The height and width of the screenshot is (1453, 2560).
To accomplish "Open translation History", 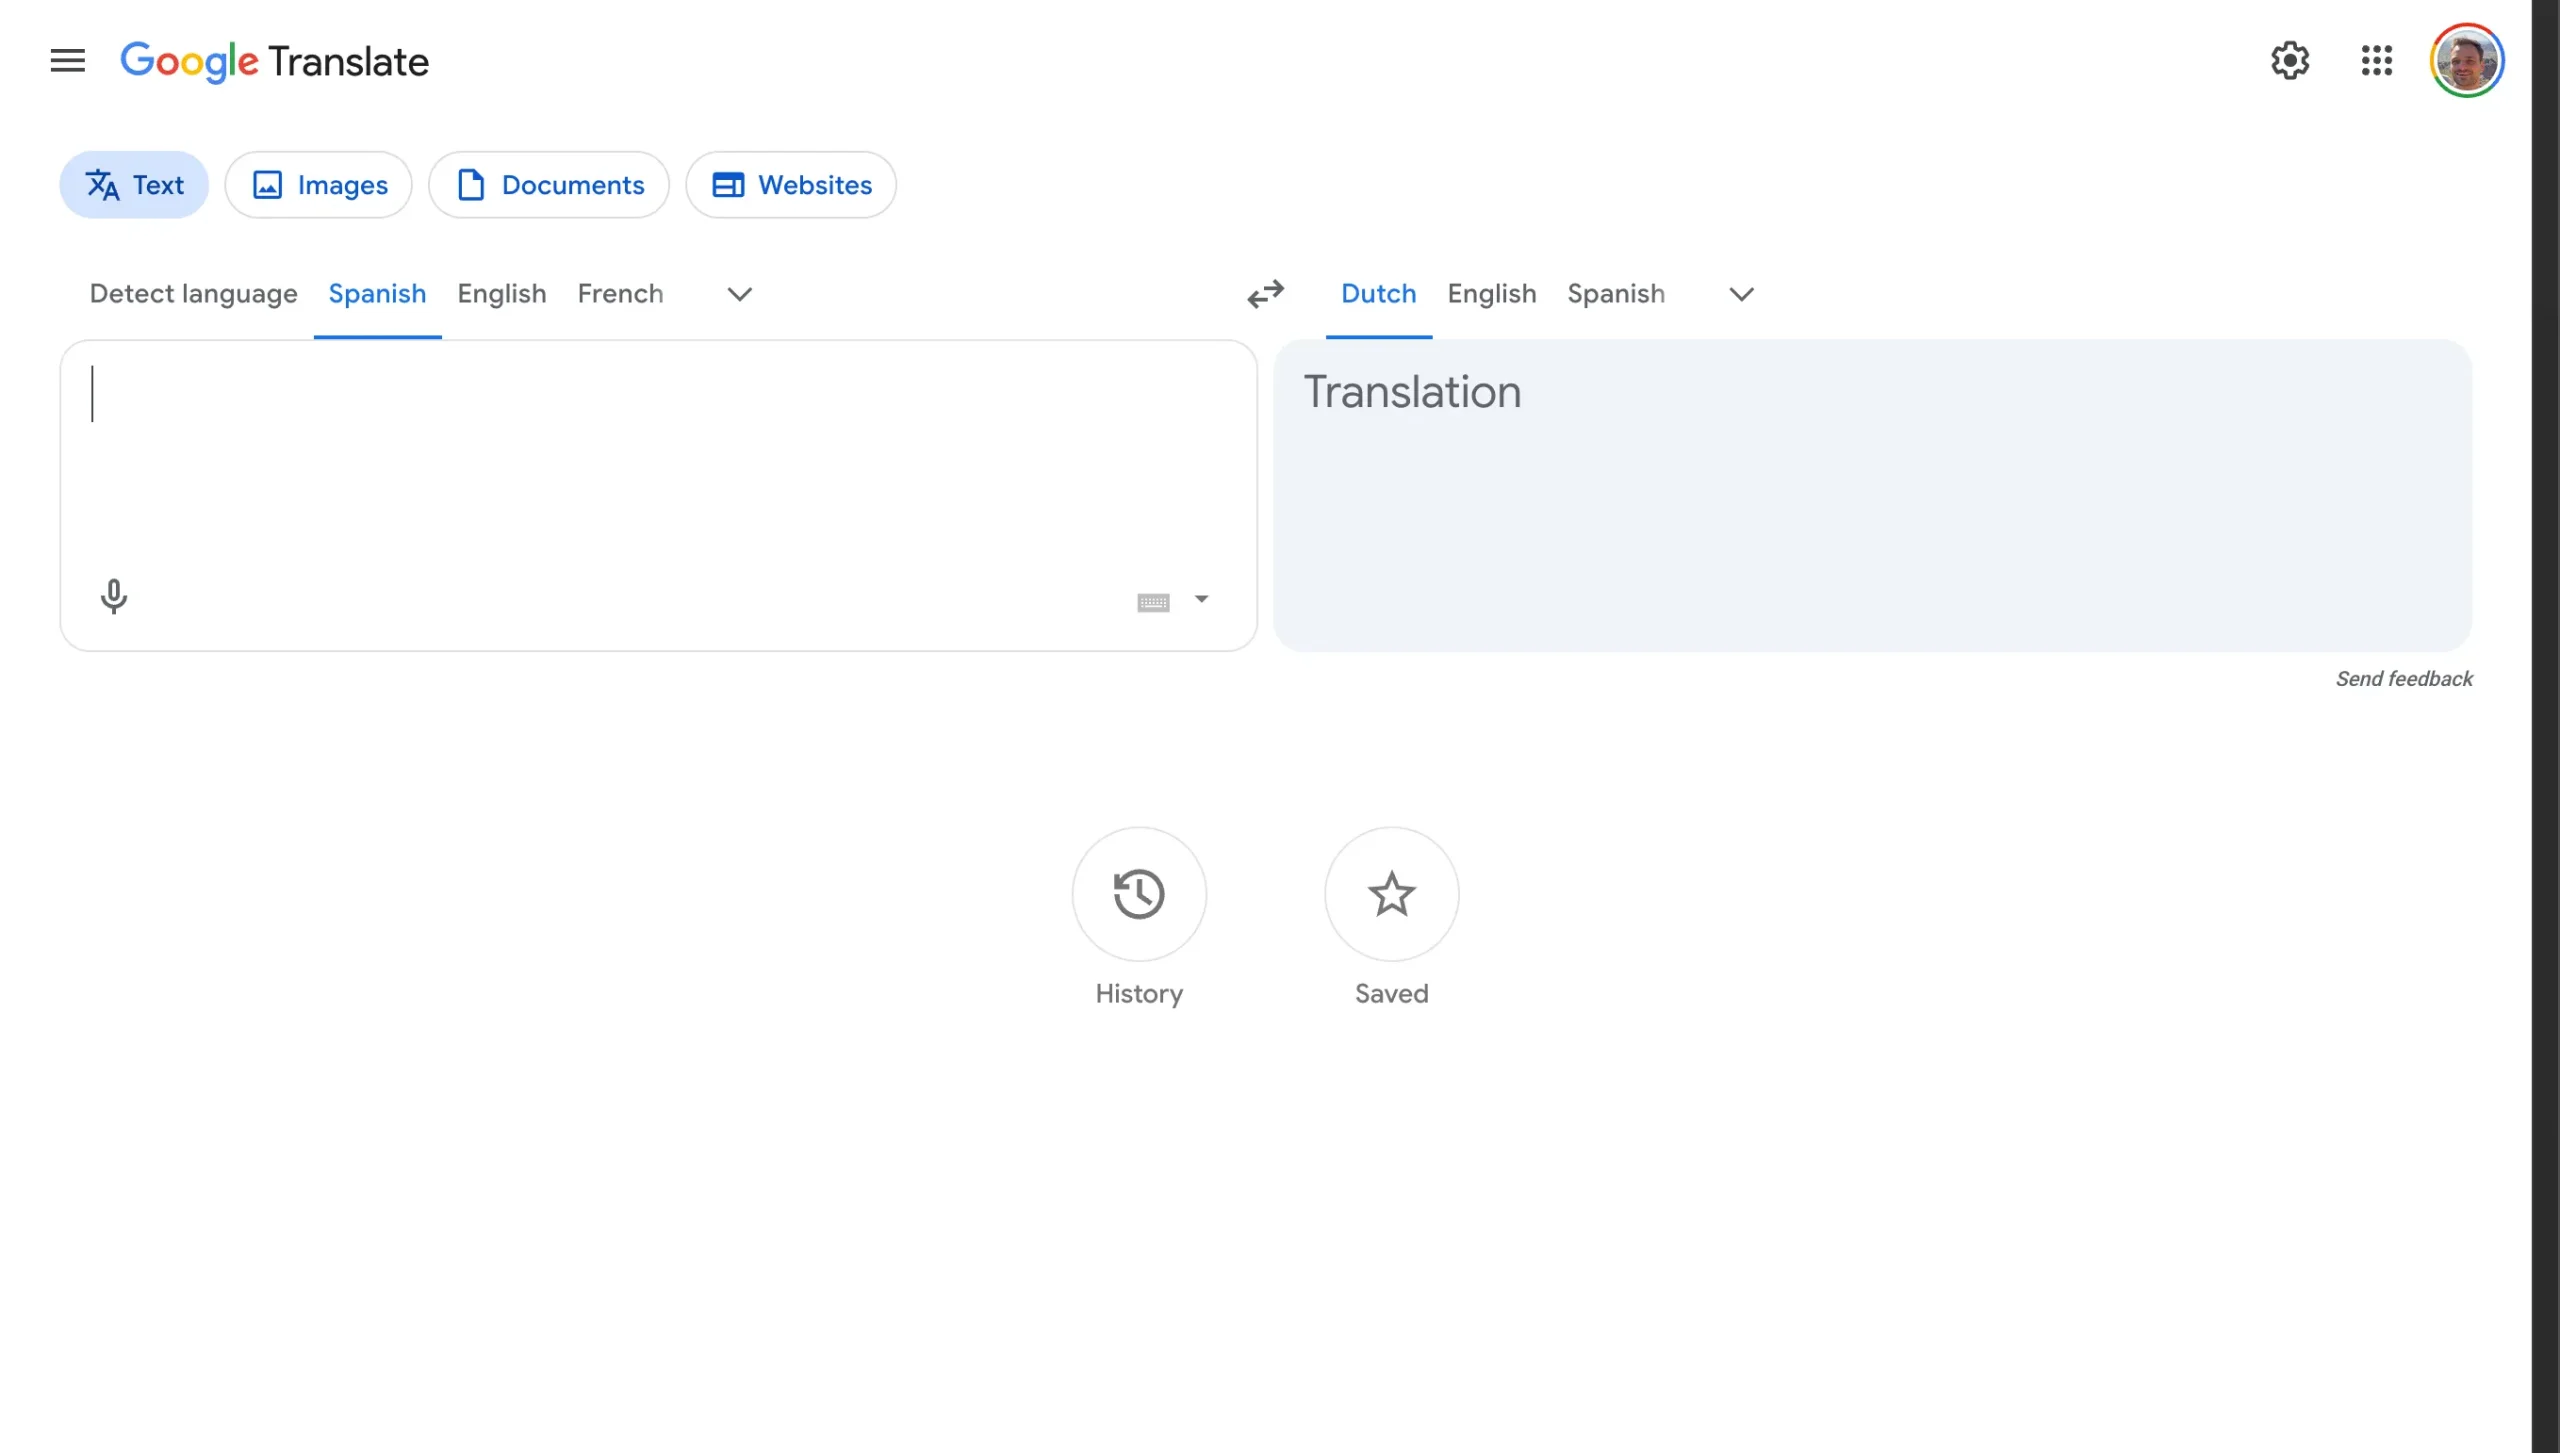I will [1139, 894].
